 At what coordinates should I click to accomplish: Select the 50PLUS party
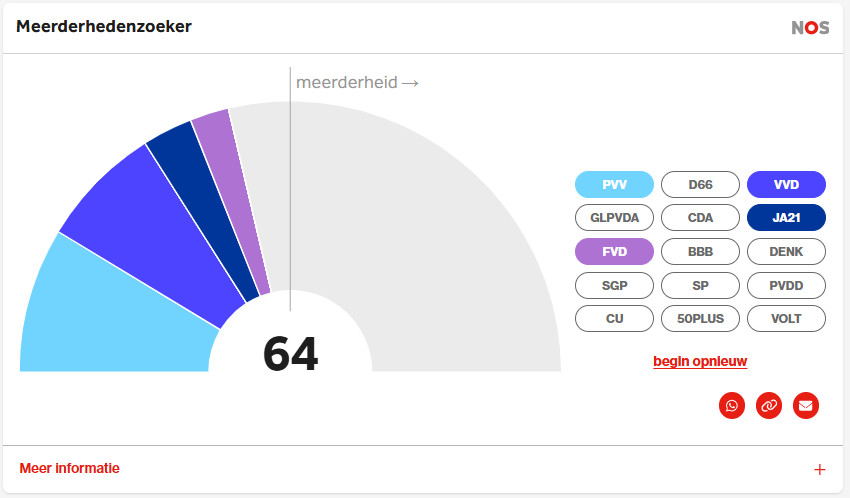click(x=700, y=319)
